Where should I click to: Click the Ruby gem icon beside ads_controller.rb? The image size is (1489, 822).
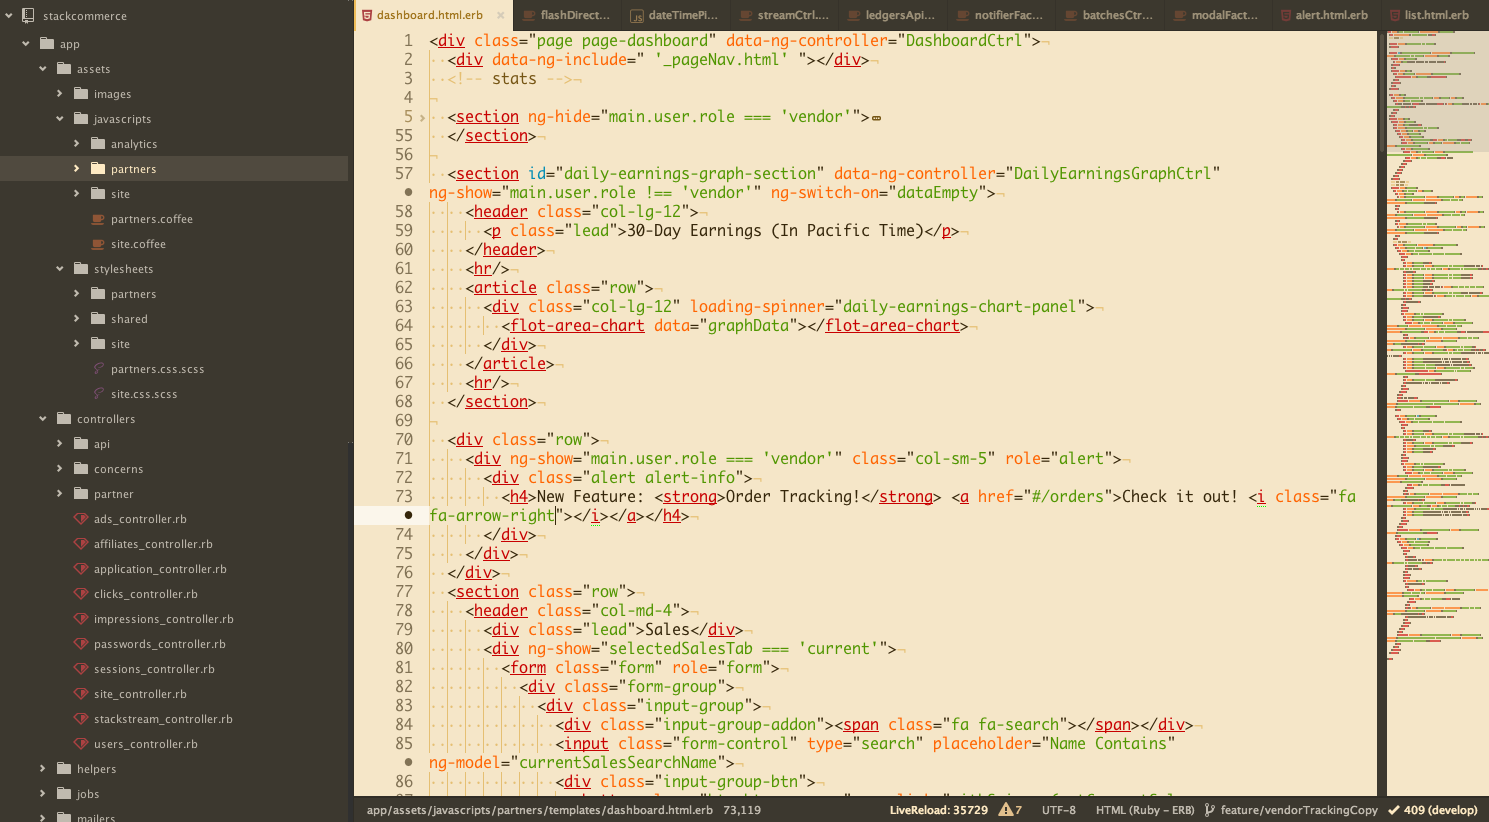tap(81, 519)
